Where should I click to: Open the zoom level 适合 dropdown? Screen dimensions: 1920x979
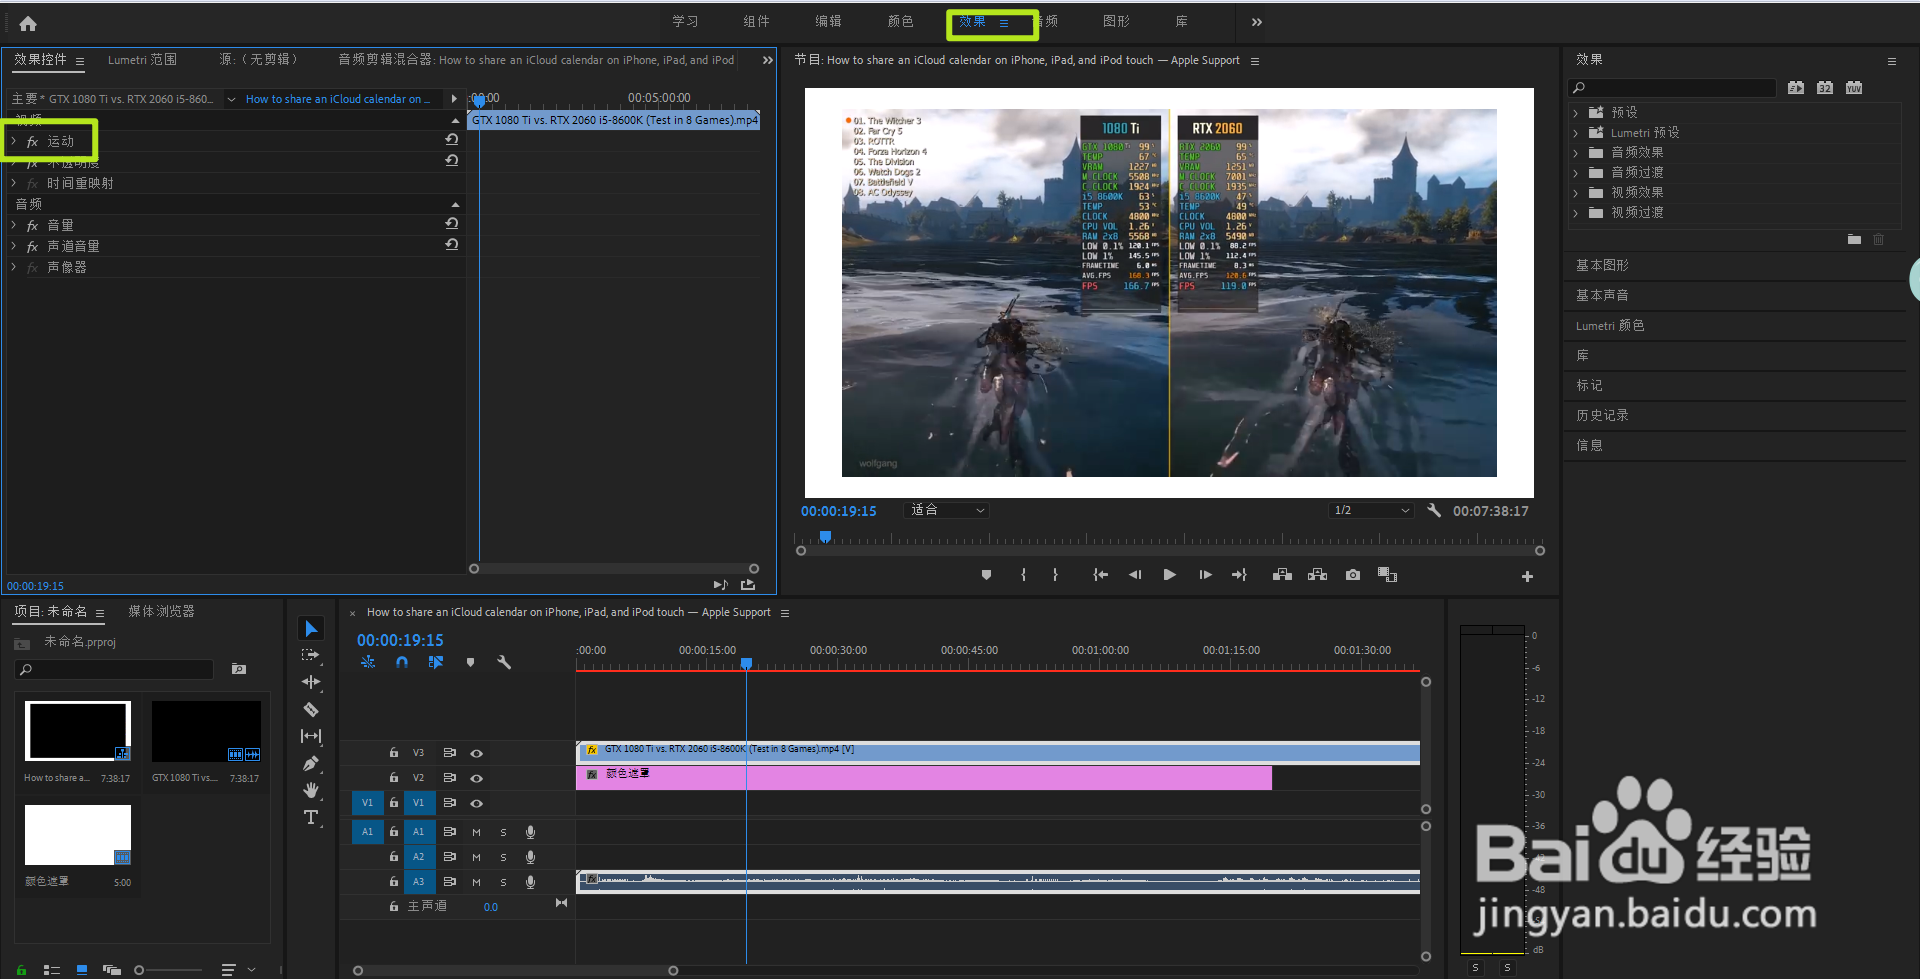pyautogui.click(x=947, y=510)
